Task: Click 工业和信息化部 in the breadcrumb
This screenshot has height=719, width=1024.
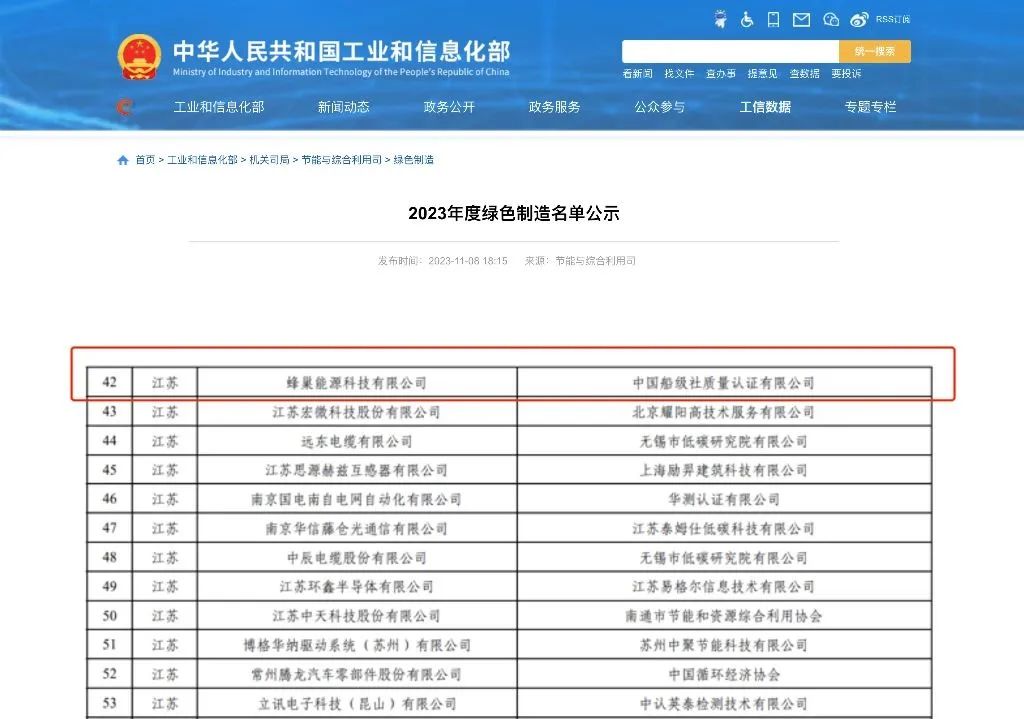Action: click(x=202, y=160)
